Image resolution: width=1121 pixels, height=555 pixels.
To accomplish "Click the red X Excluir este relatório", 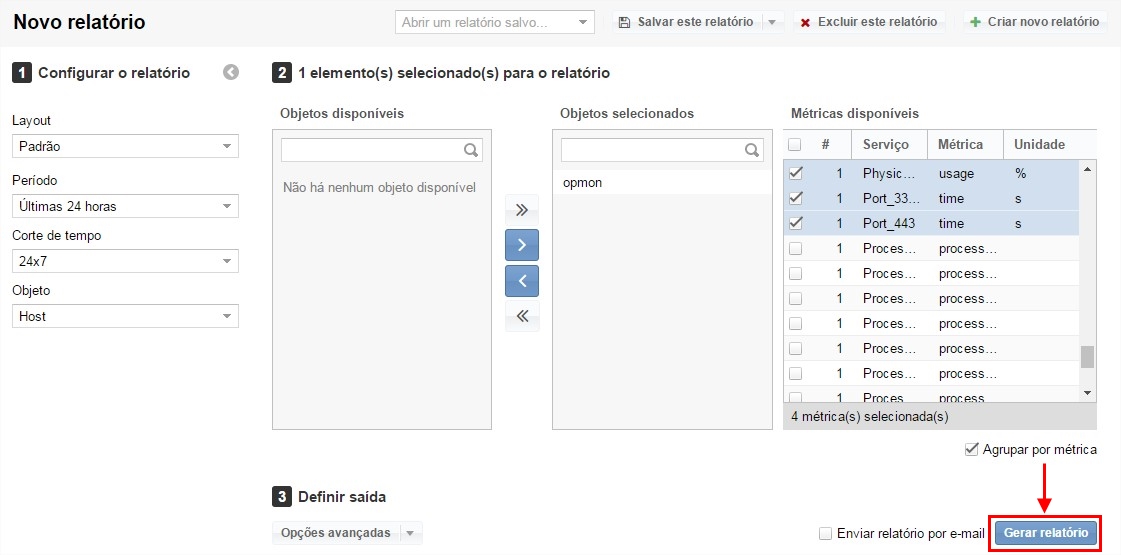I will [x=805, y=22].
